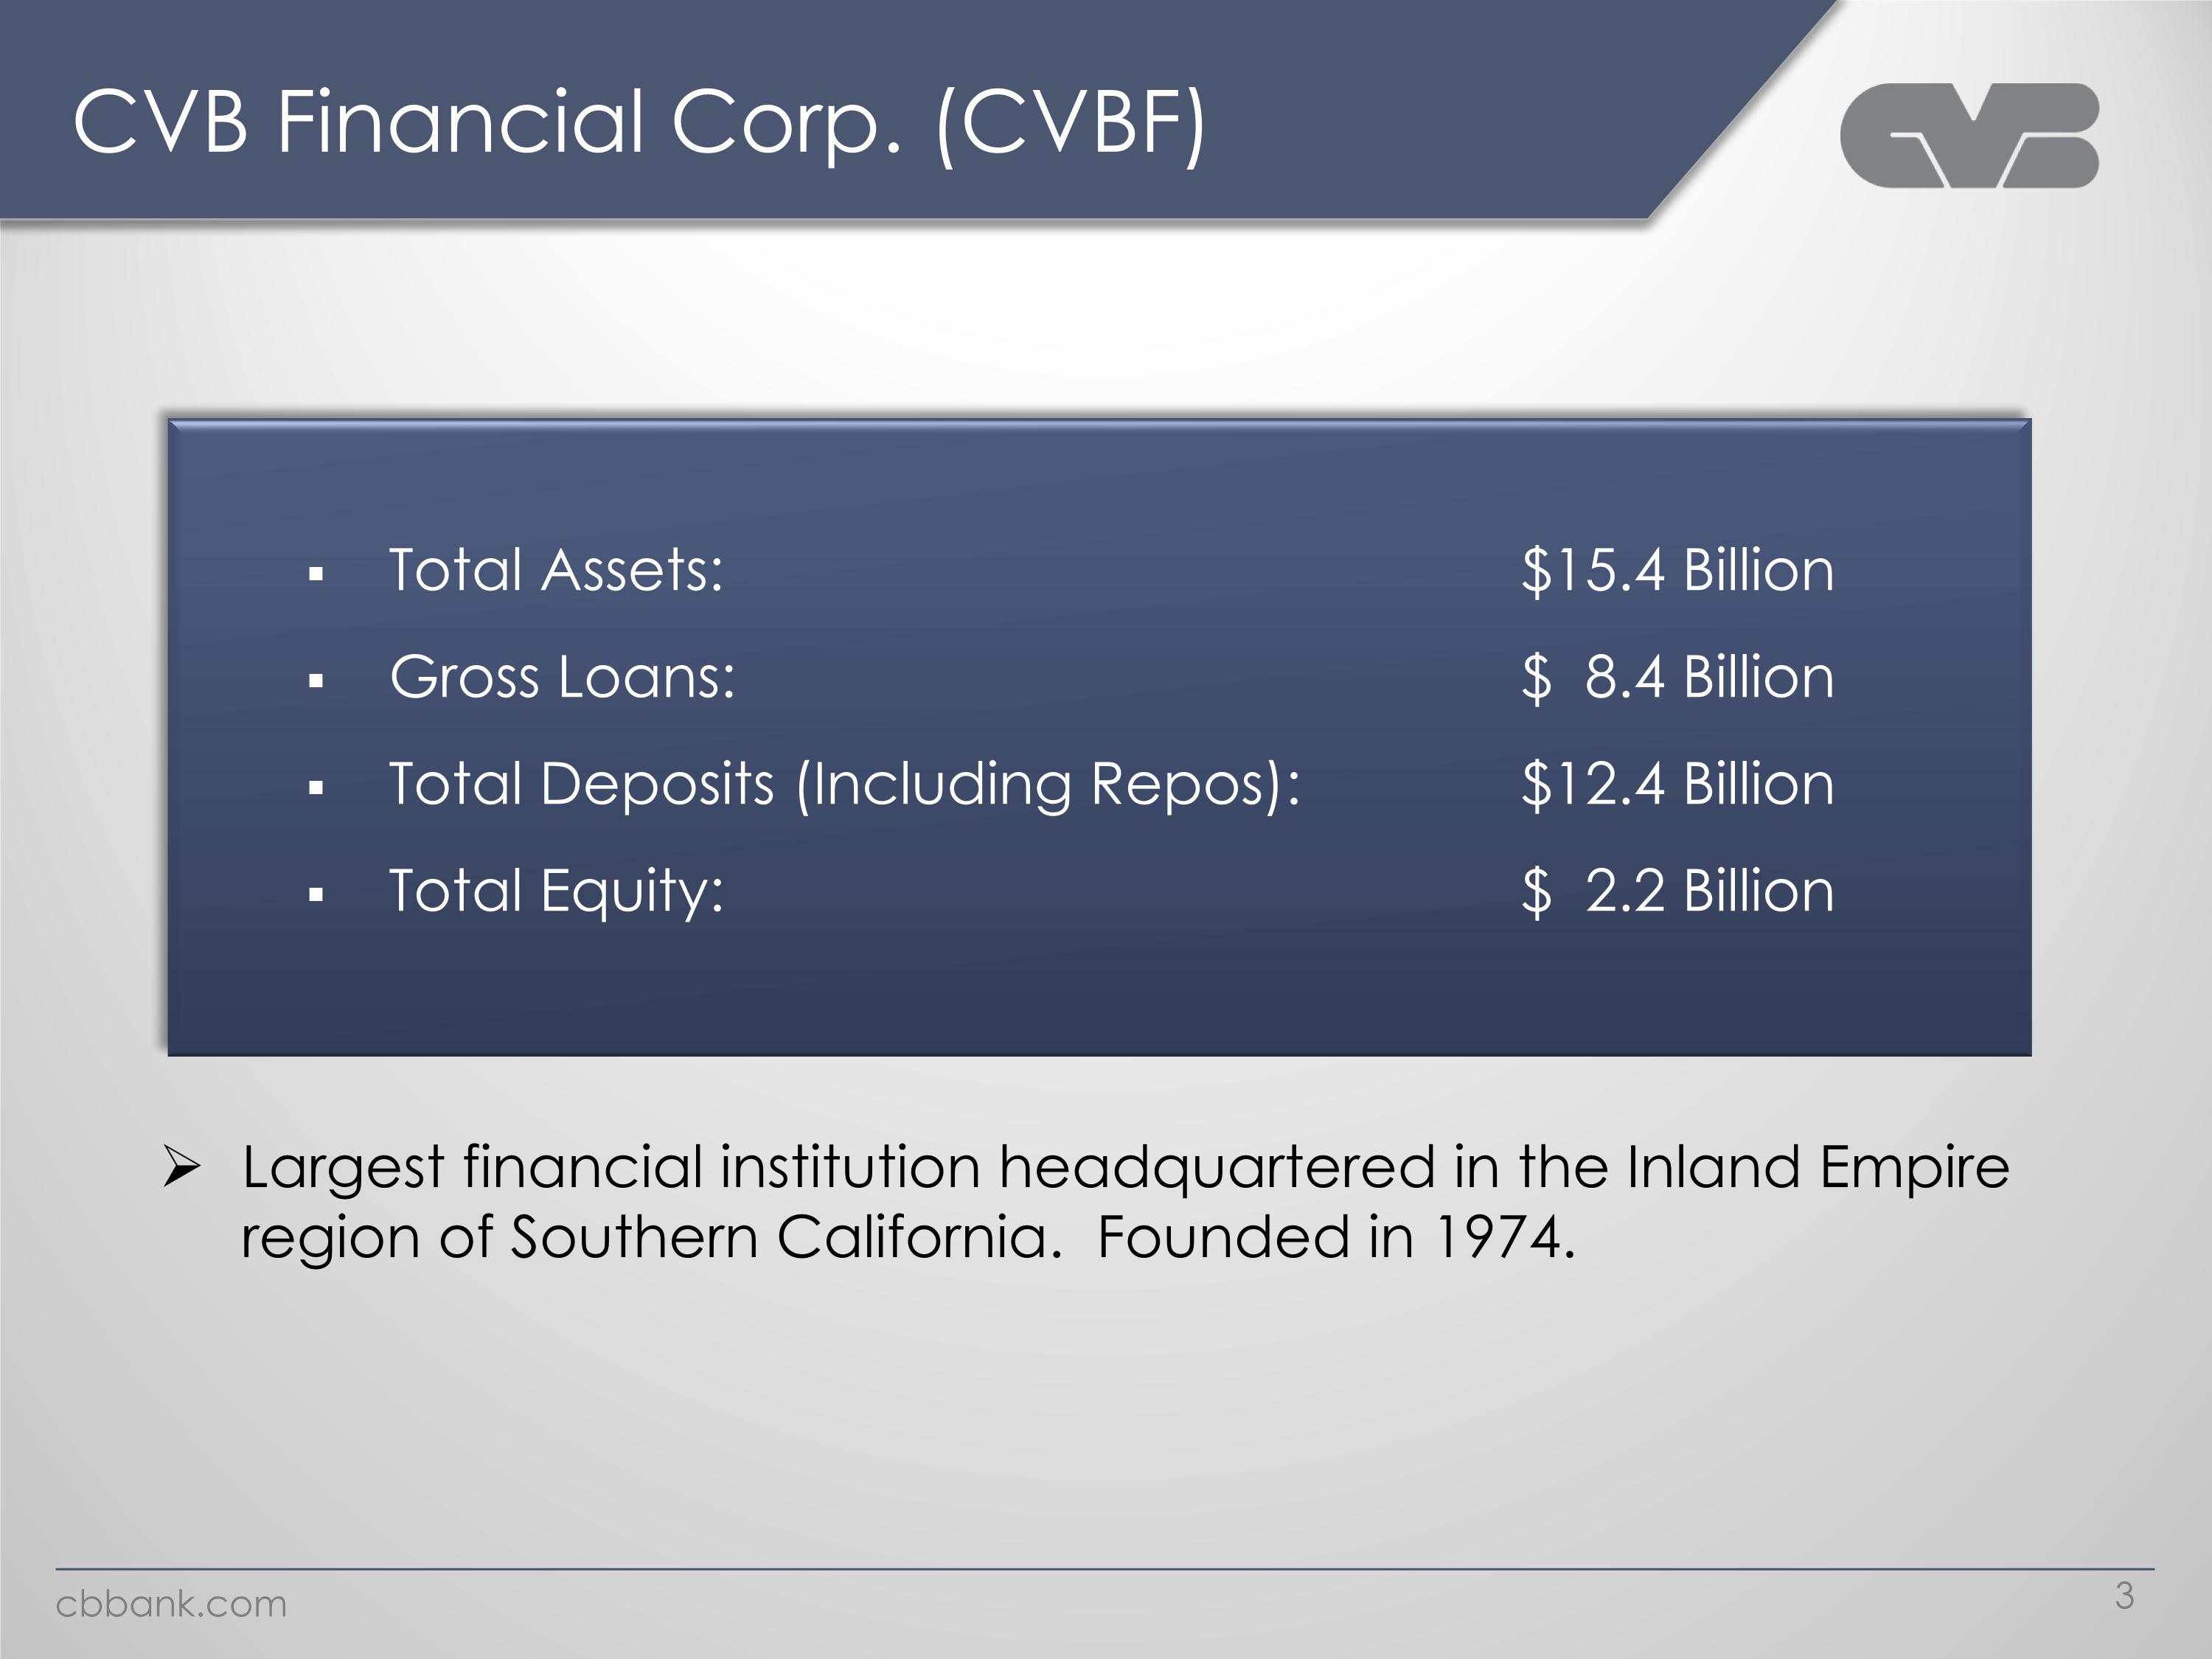Click the square bullet beside Total Assets
Screen dimensions: 2212x1659
click(317, 575)
